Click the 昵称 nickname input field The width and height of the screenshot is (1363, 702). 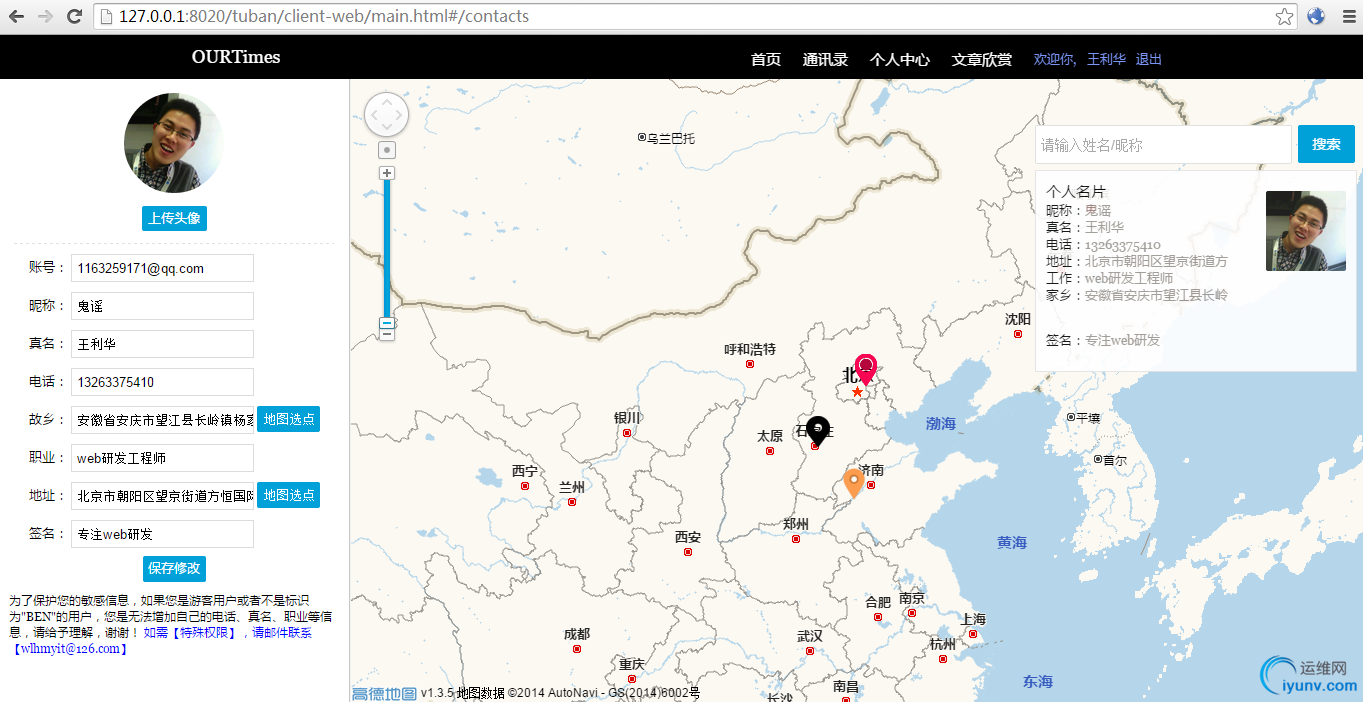point(162,306)
